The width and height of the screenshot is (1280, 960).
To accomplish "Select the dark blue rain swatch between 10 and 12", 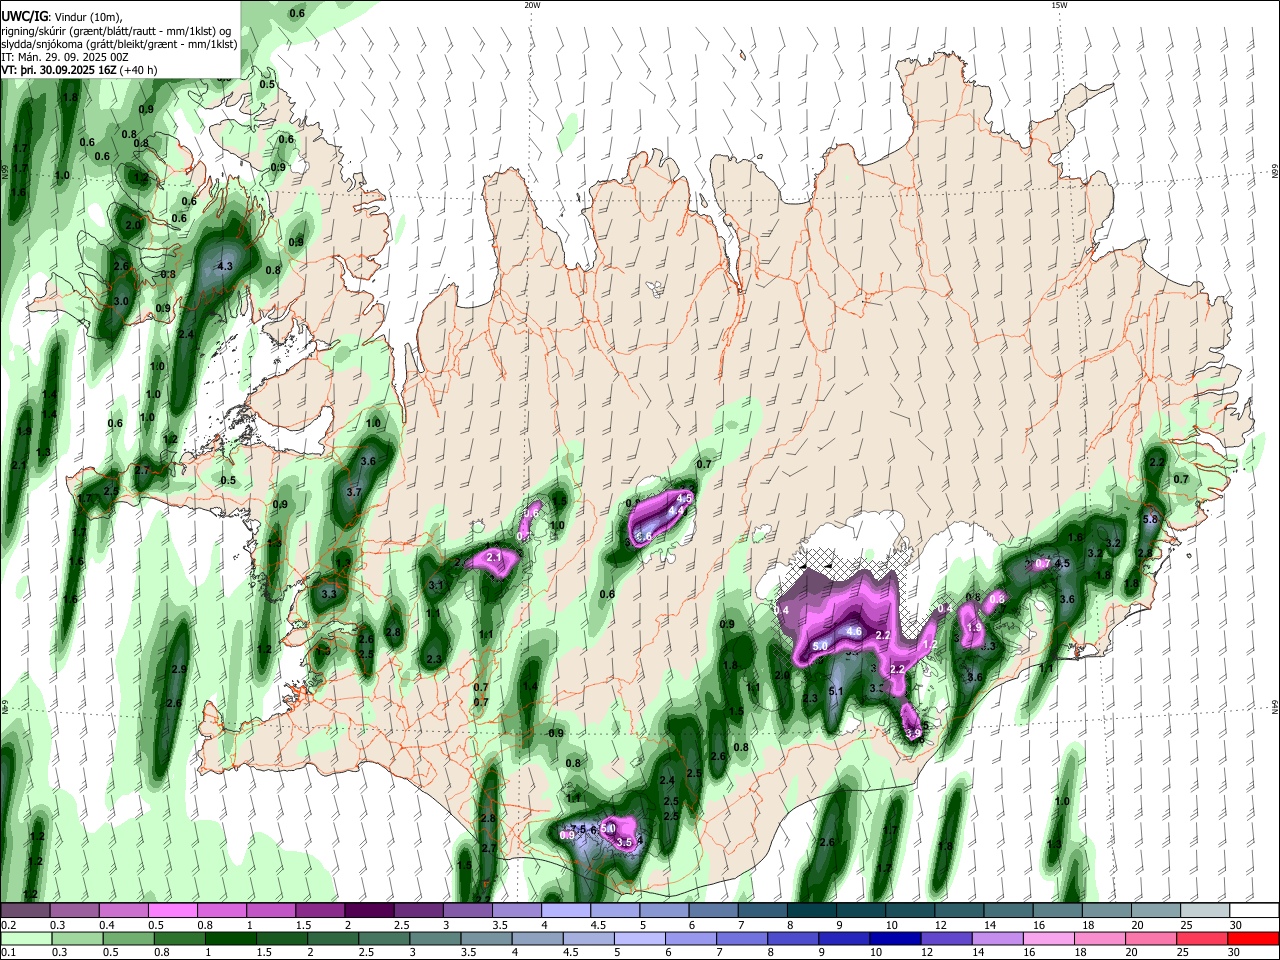I will click(896, 939).
